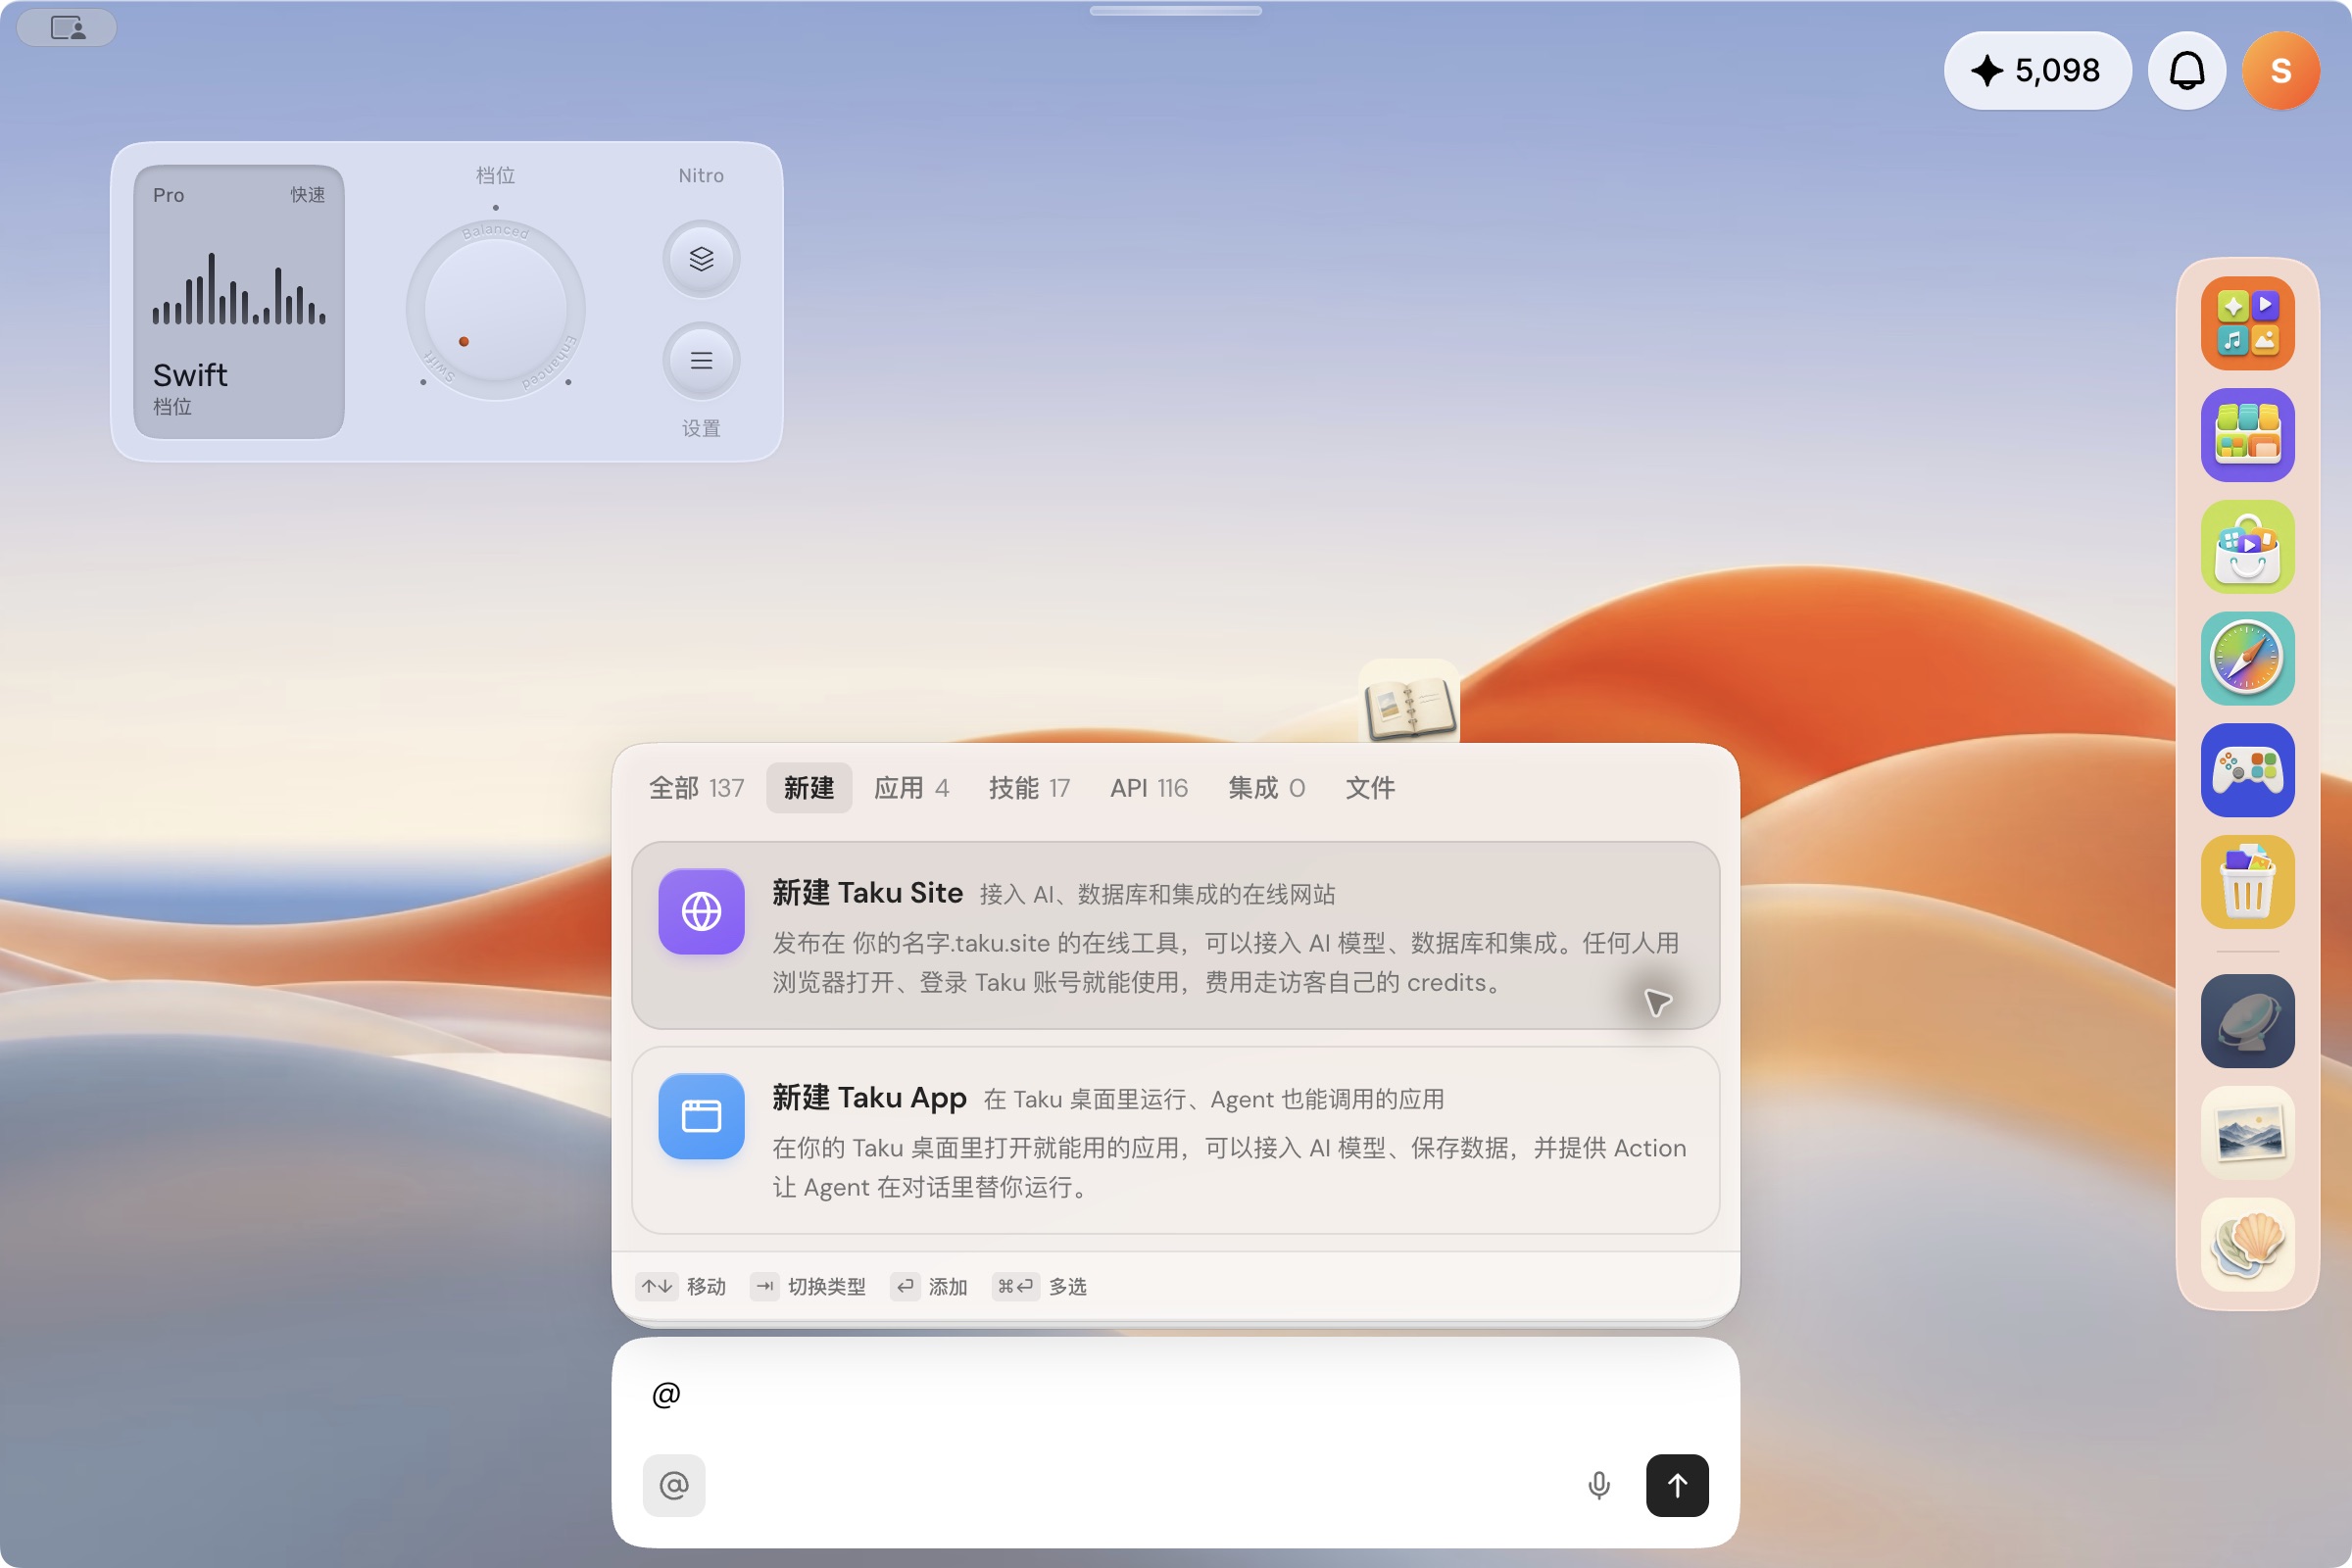Click the 切换类型 shortcut hint
The width and height of the screenshot is (2352, 1568).
[808, 1286]
